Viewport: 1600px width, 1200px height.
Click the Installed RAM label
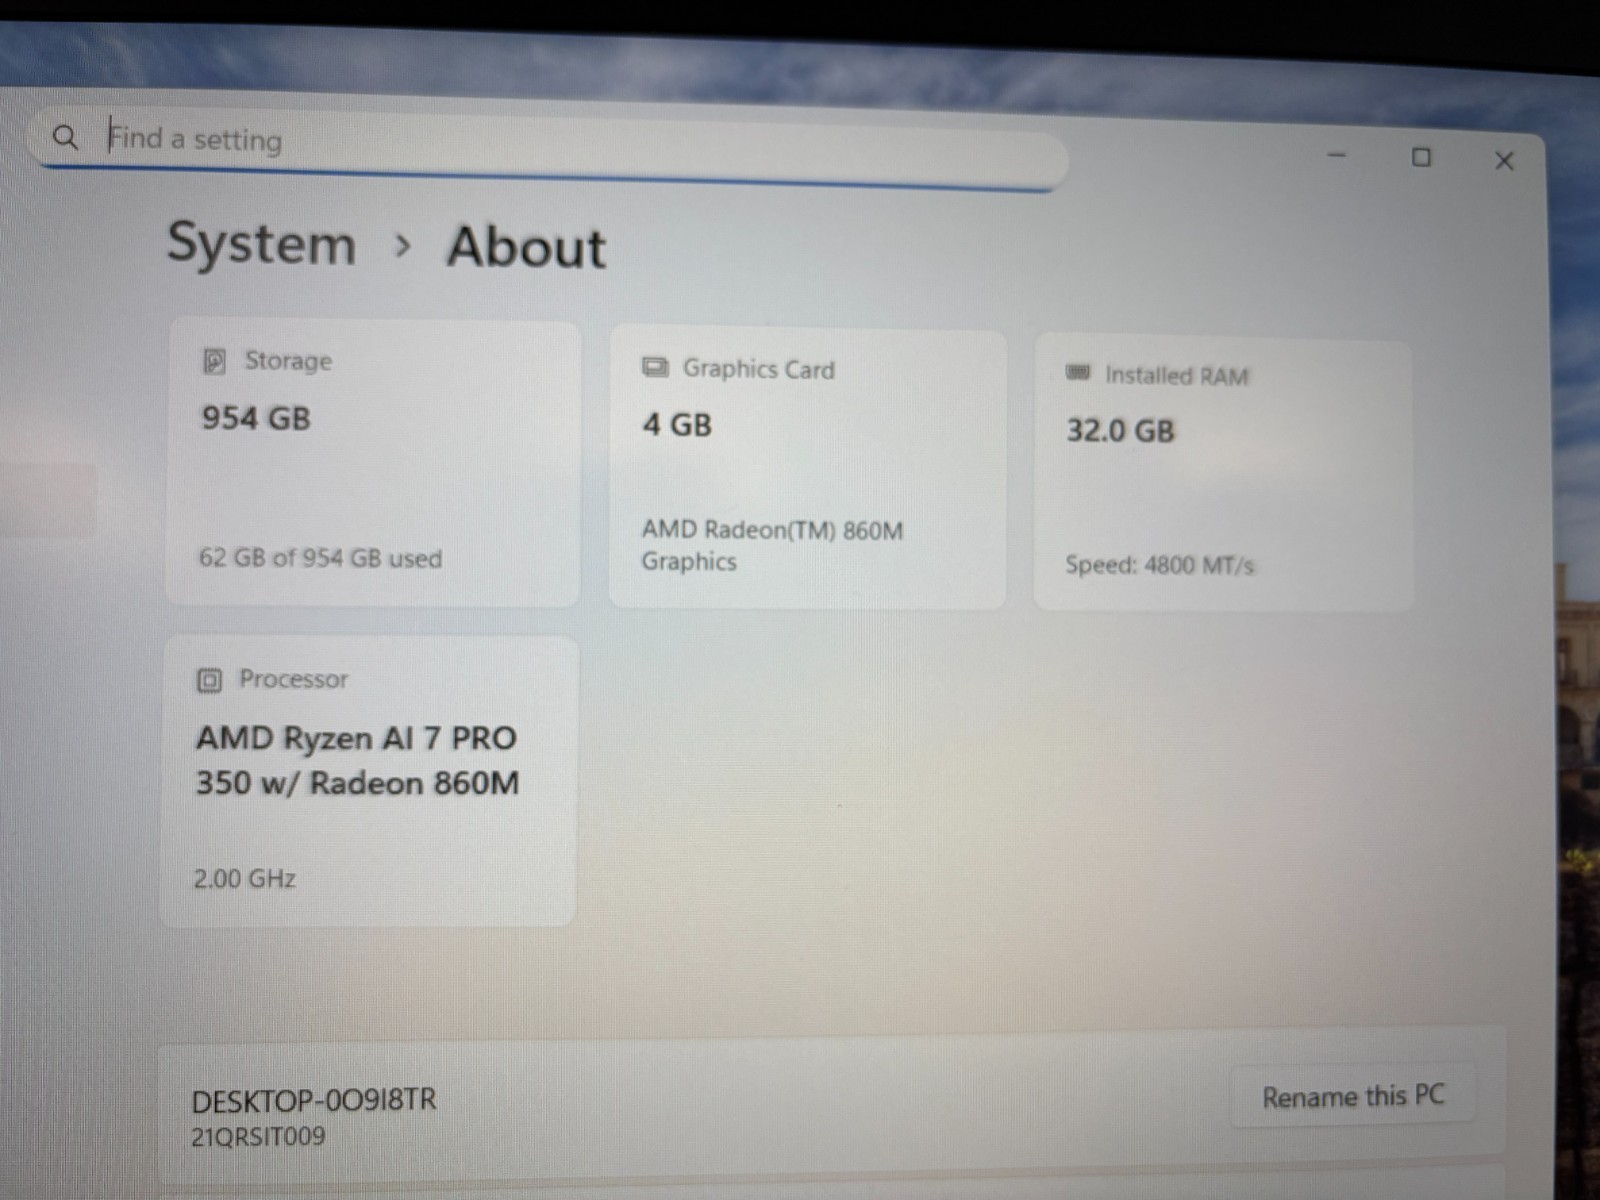click(1176, 376)
